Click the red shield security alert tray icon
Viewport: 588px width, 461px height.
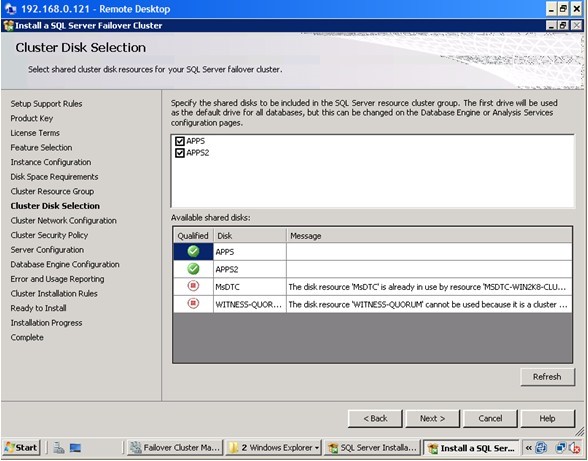pyautogui.click(x=574, y=448)
